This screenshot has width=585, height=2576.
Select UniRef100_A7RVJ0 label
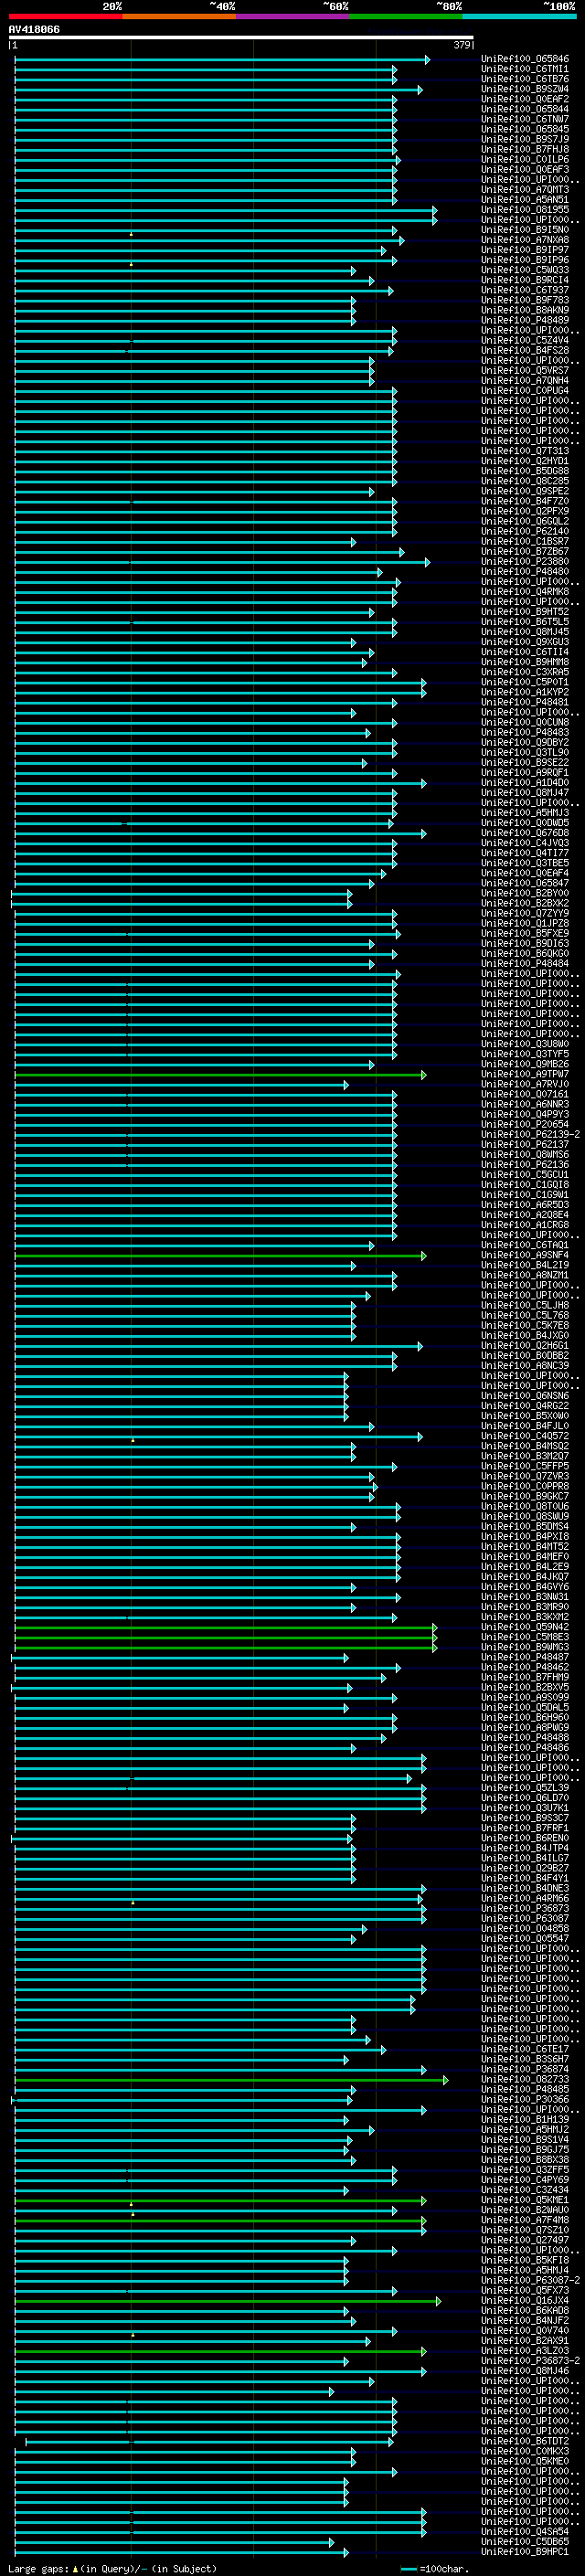pyautogui.click(x=525, y=1084)
